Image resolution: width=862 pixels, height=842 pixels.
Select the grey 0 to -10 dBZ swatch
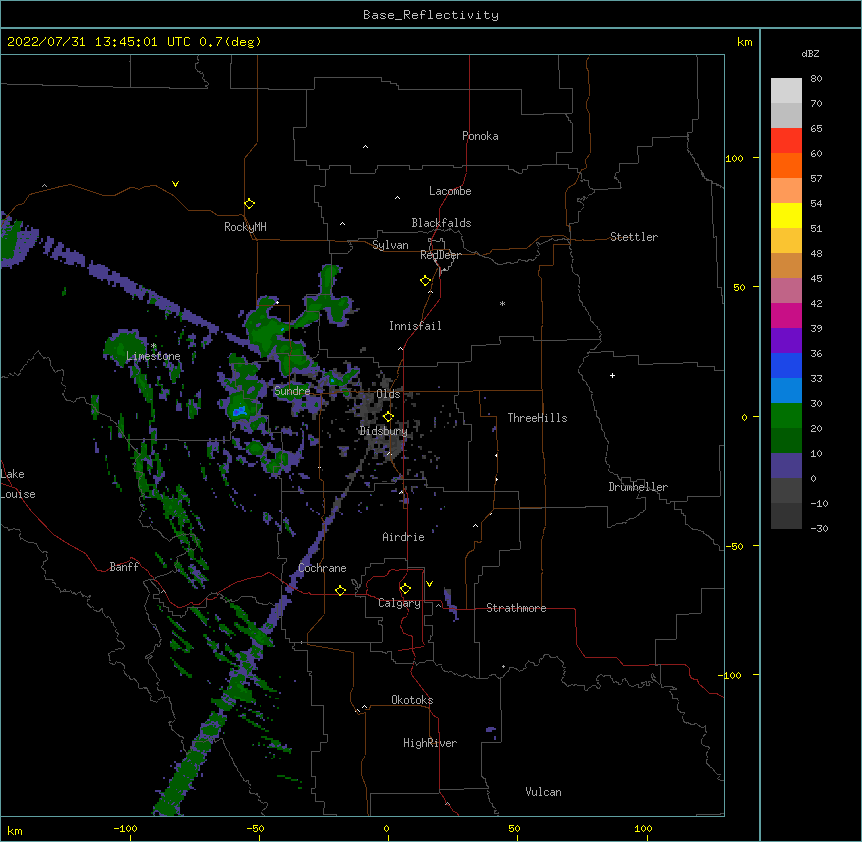(786, 491)
